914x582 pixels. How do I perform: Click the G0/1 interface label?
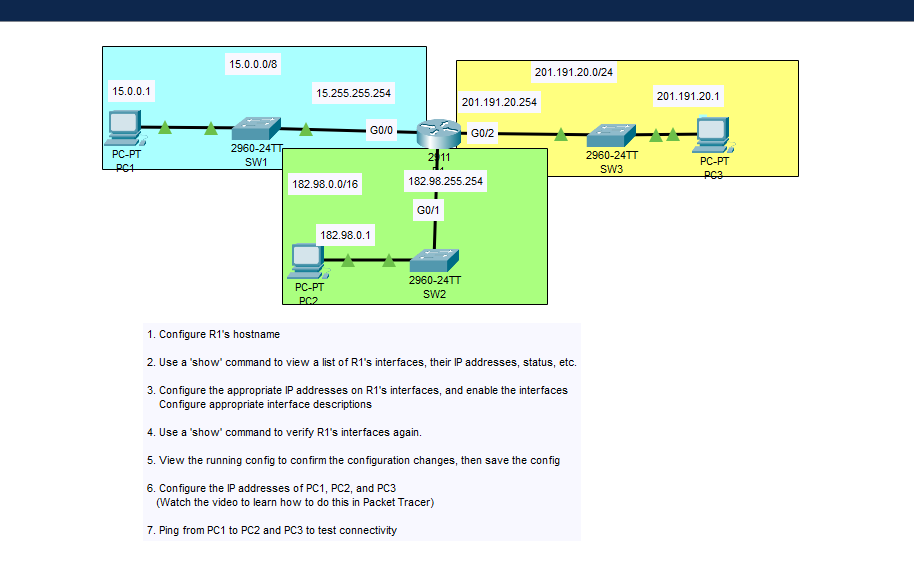pyautogui.click(x=428, y=210)
